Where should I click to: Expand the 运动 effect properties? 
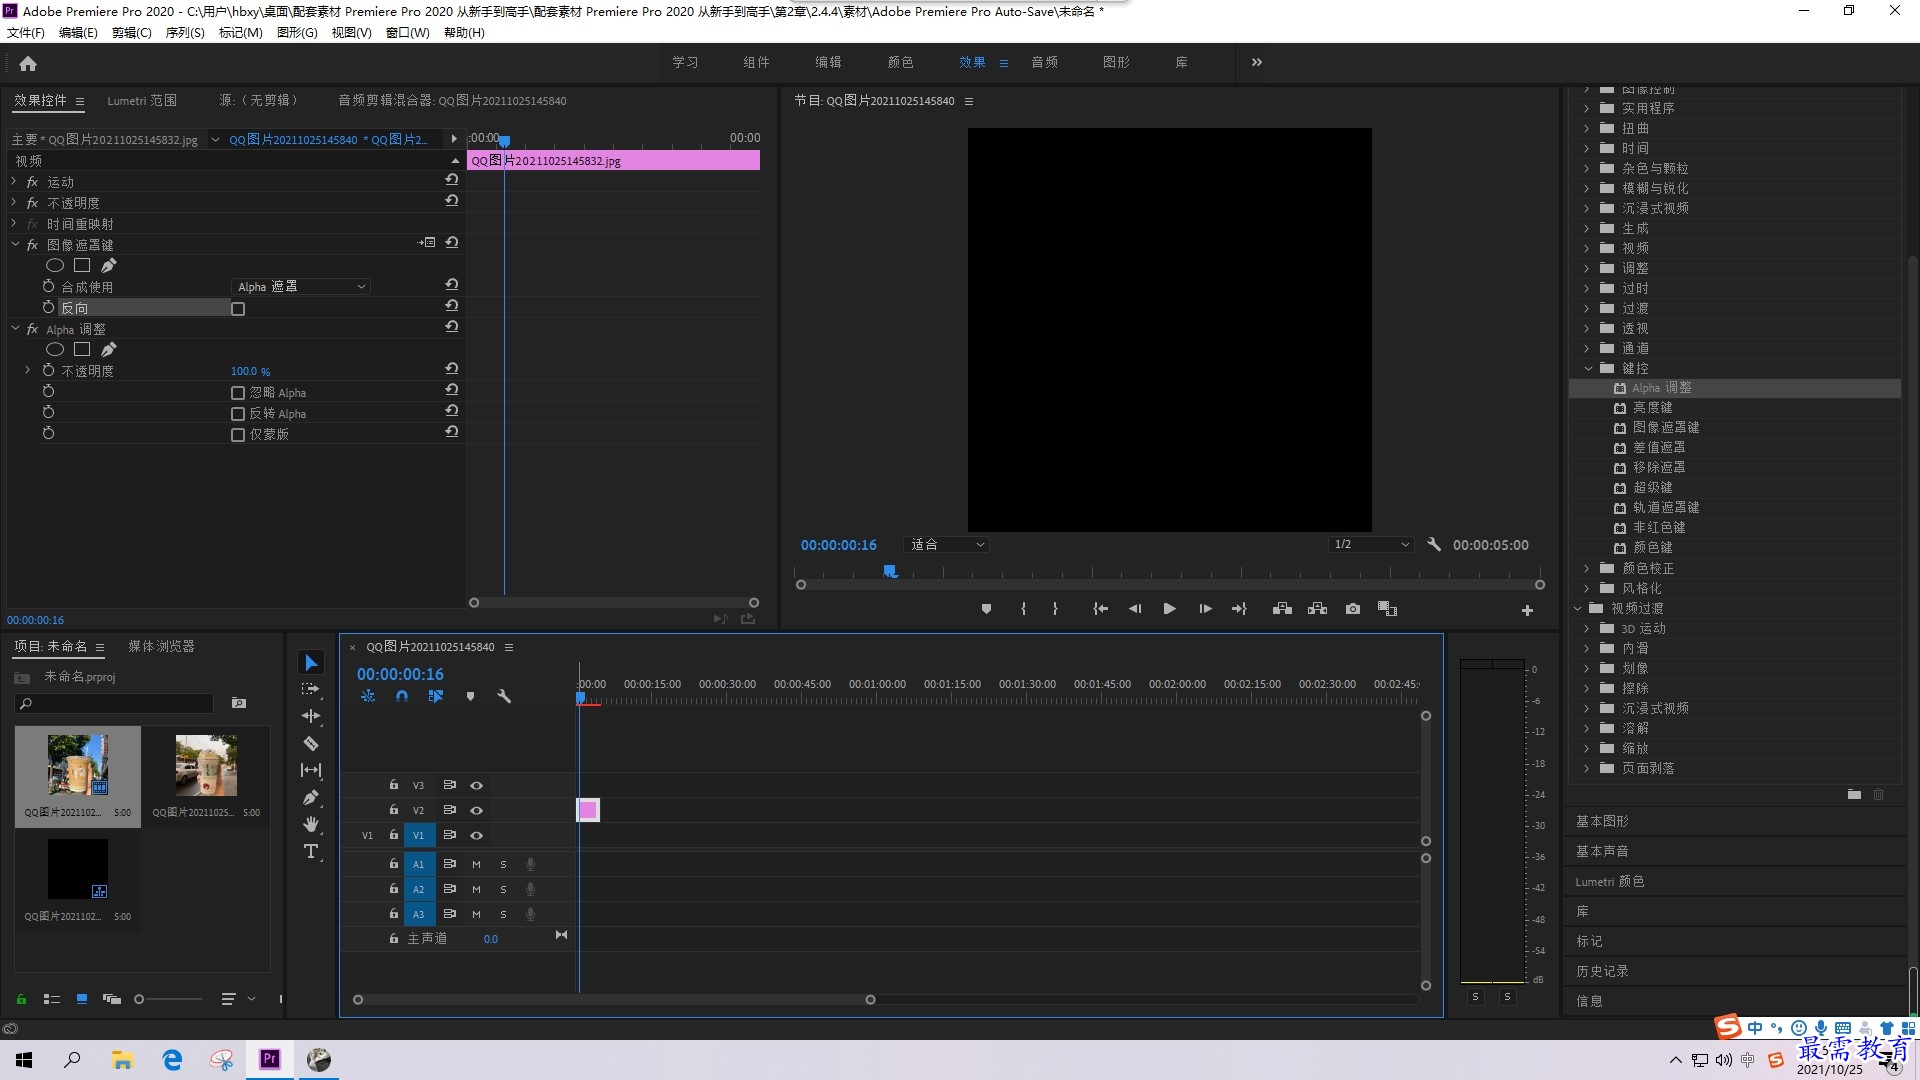click(x=14, y=182)
